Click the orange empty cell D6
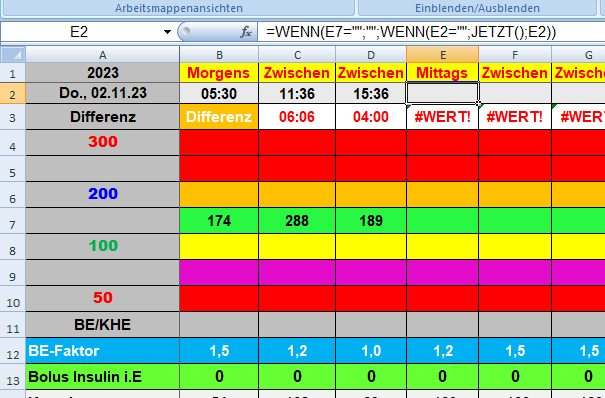605x398 pixels. [x=371, y=195]
